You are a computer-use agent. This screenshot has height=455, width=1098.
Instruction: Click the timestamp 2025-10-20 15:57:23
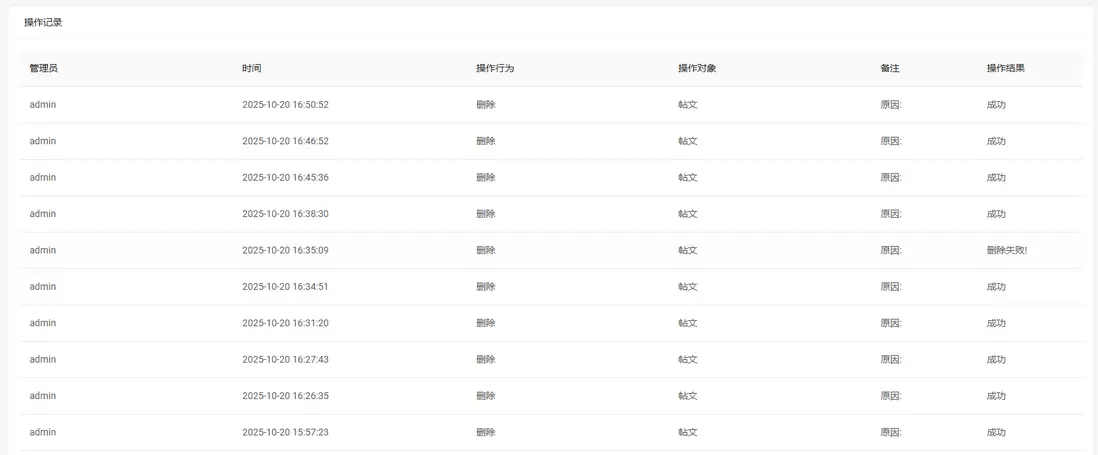point(285,432)
